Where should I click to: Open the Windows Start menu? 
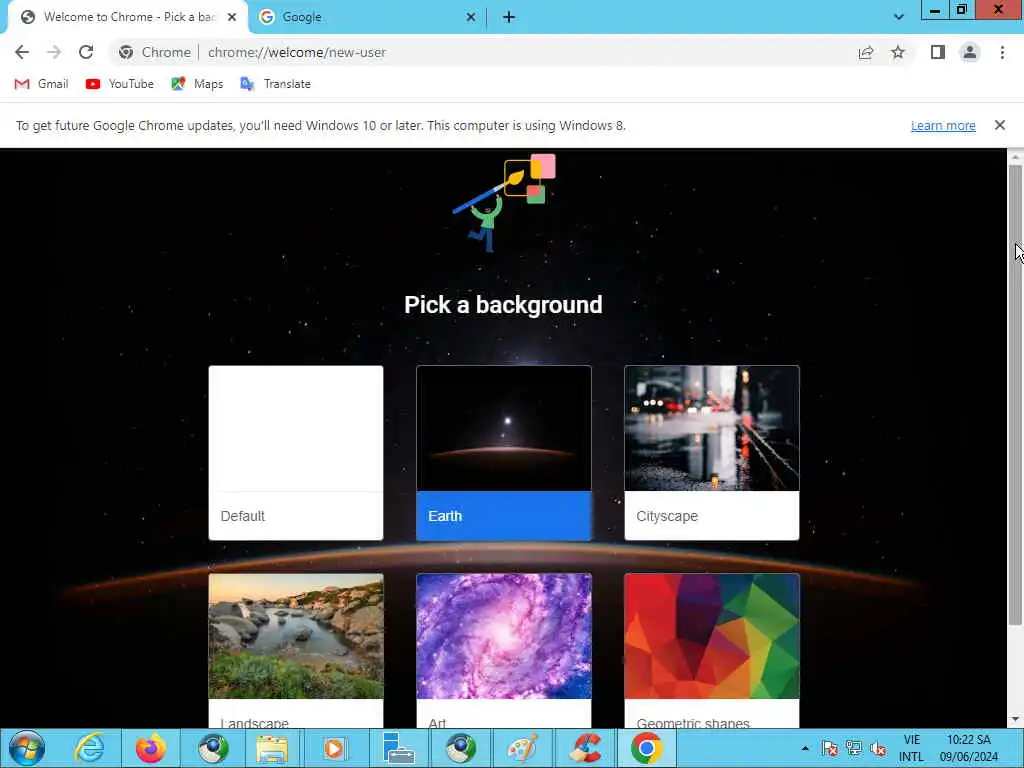pyautogui.click(x=27, y=748)
